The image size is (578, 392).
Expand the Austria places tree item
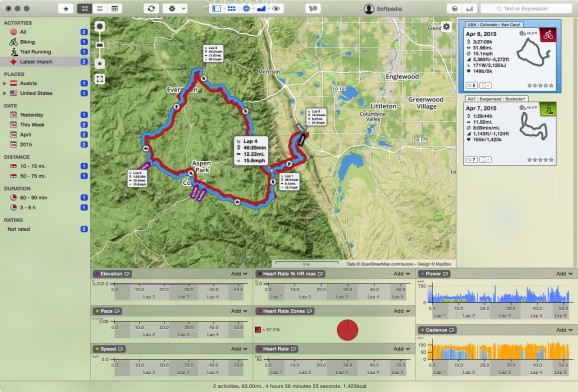point(4,83)
